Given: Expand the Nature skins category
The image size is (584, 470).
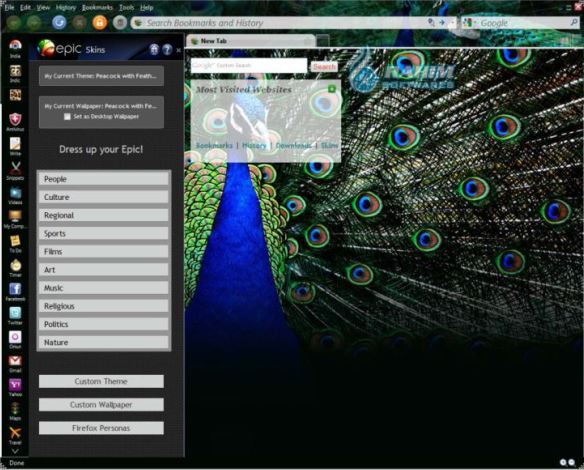Looking at the screenshot, I should tap(104, 342).
